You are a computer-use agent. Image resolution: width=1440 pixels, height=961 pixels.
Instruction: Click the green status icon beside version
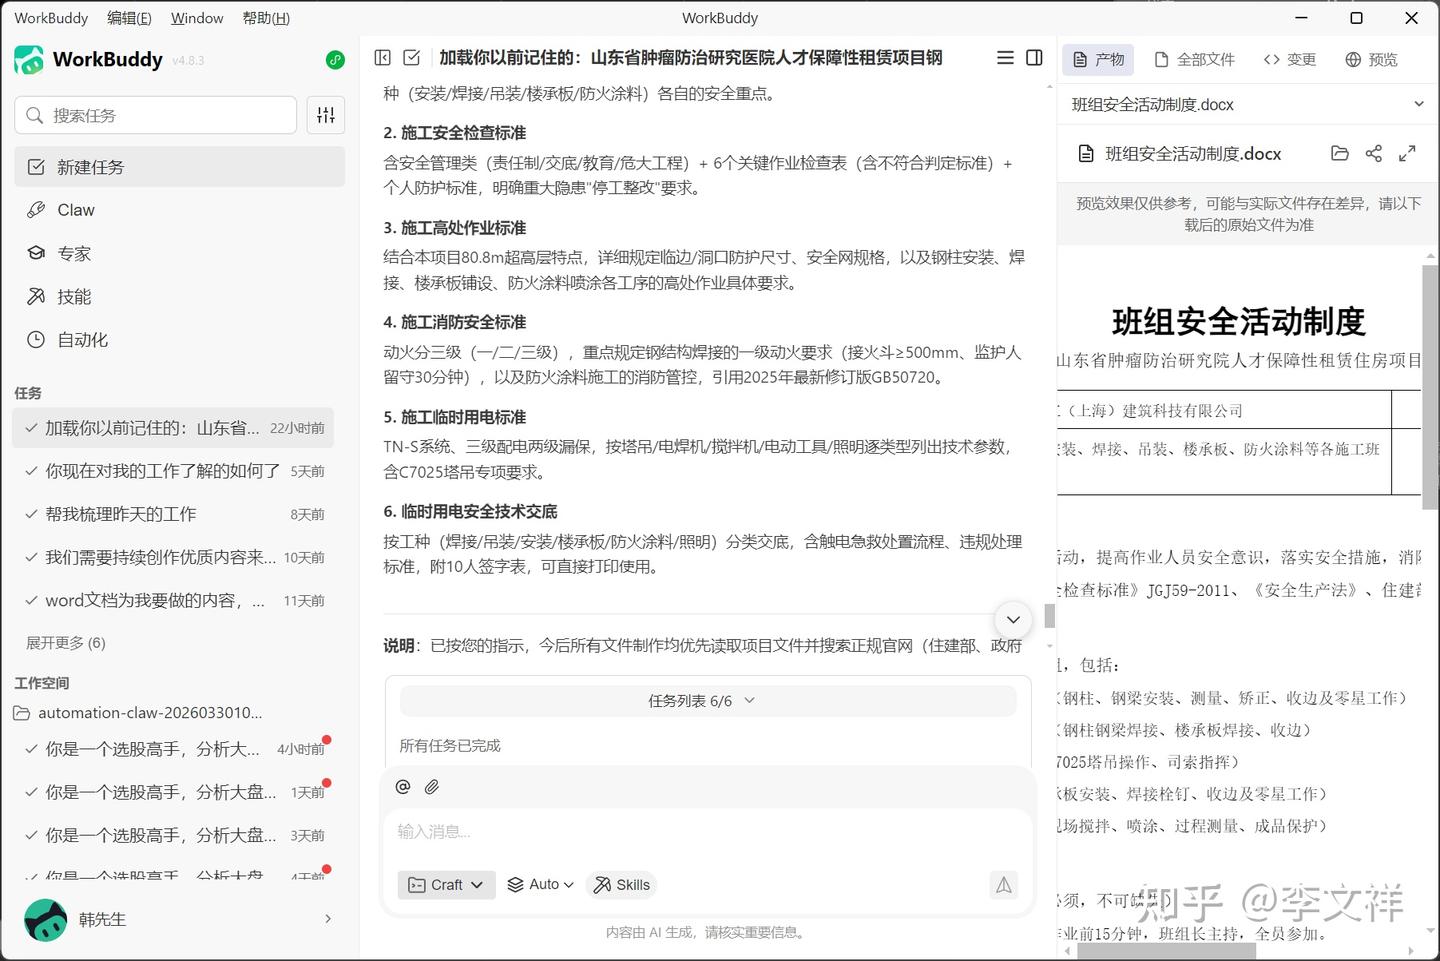tap(336, 60)
